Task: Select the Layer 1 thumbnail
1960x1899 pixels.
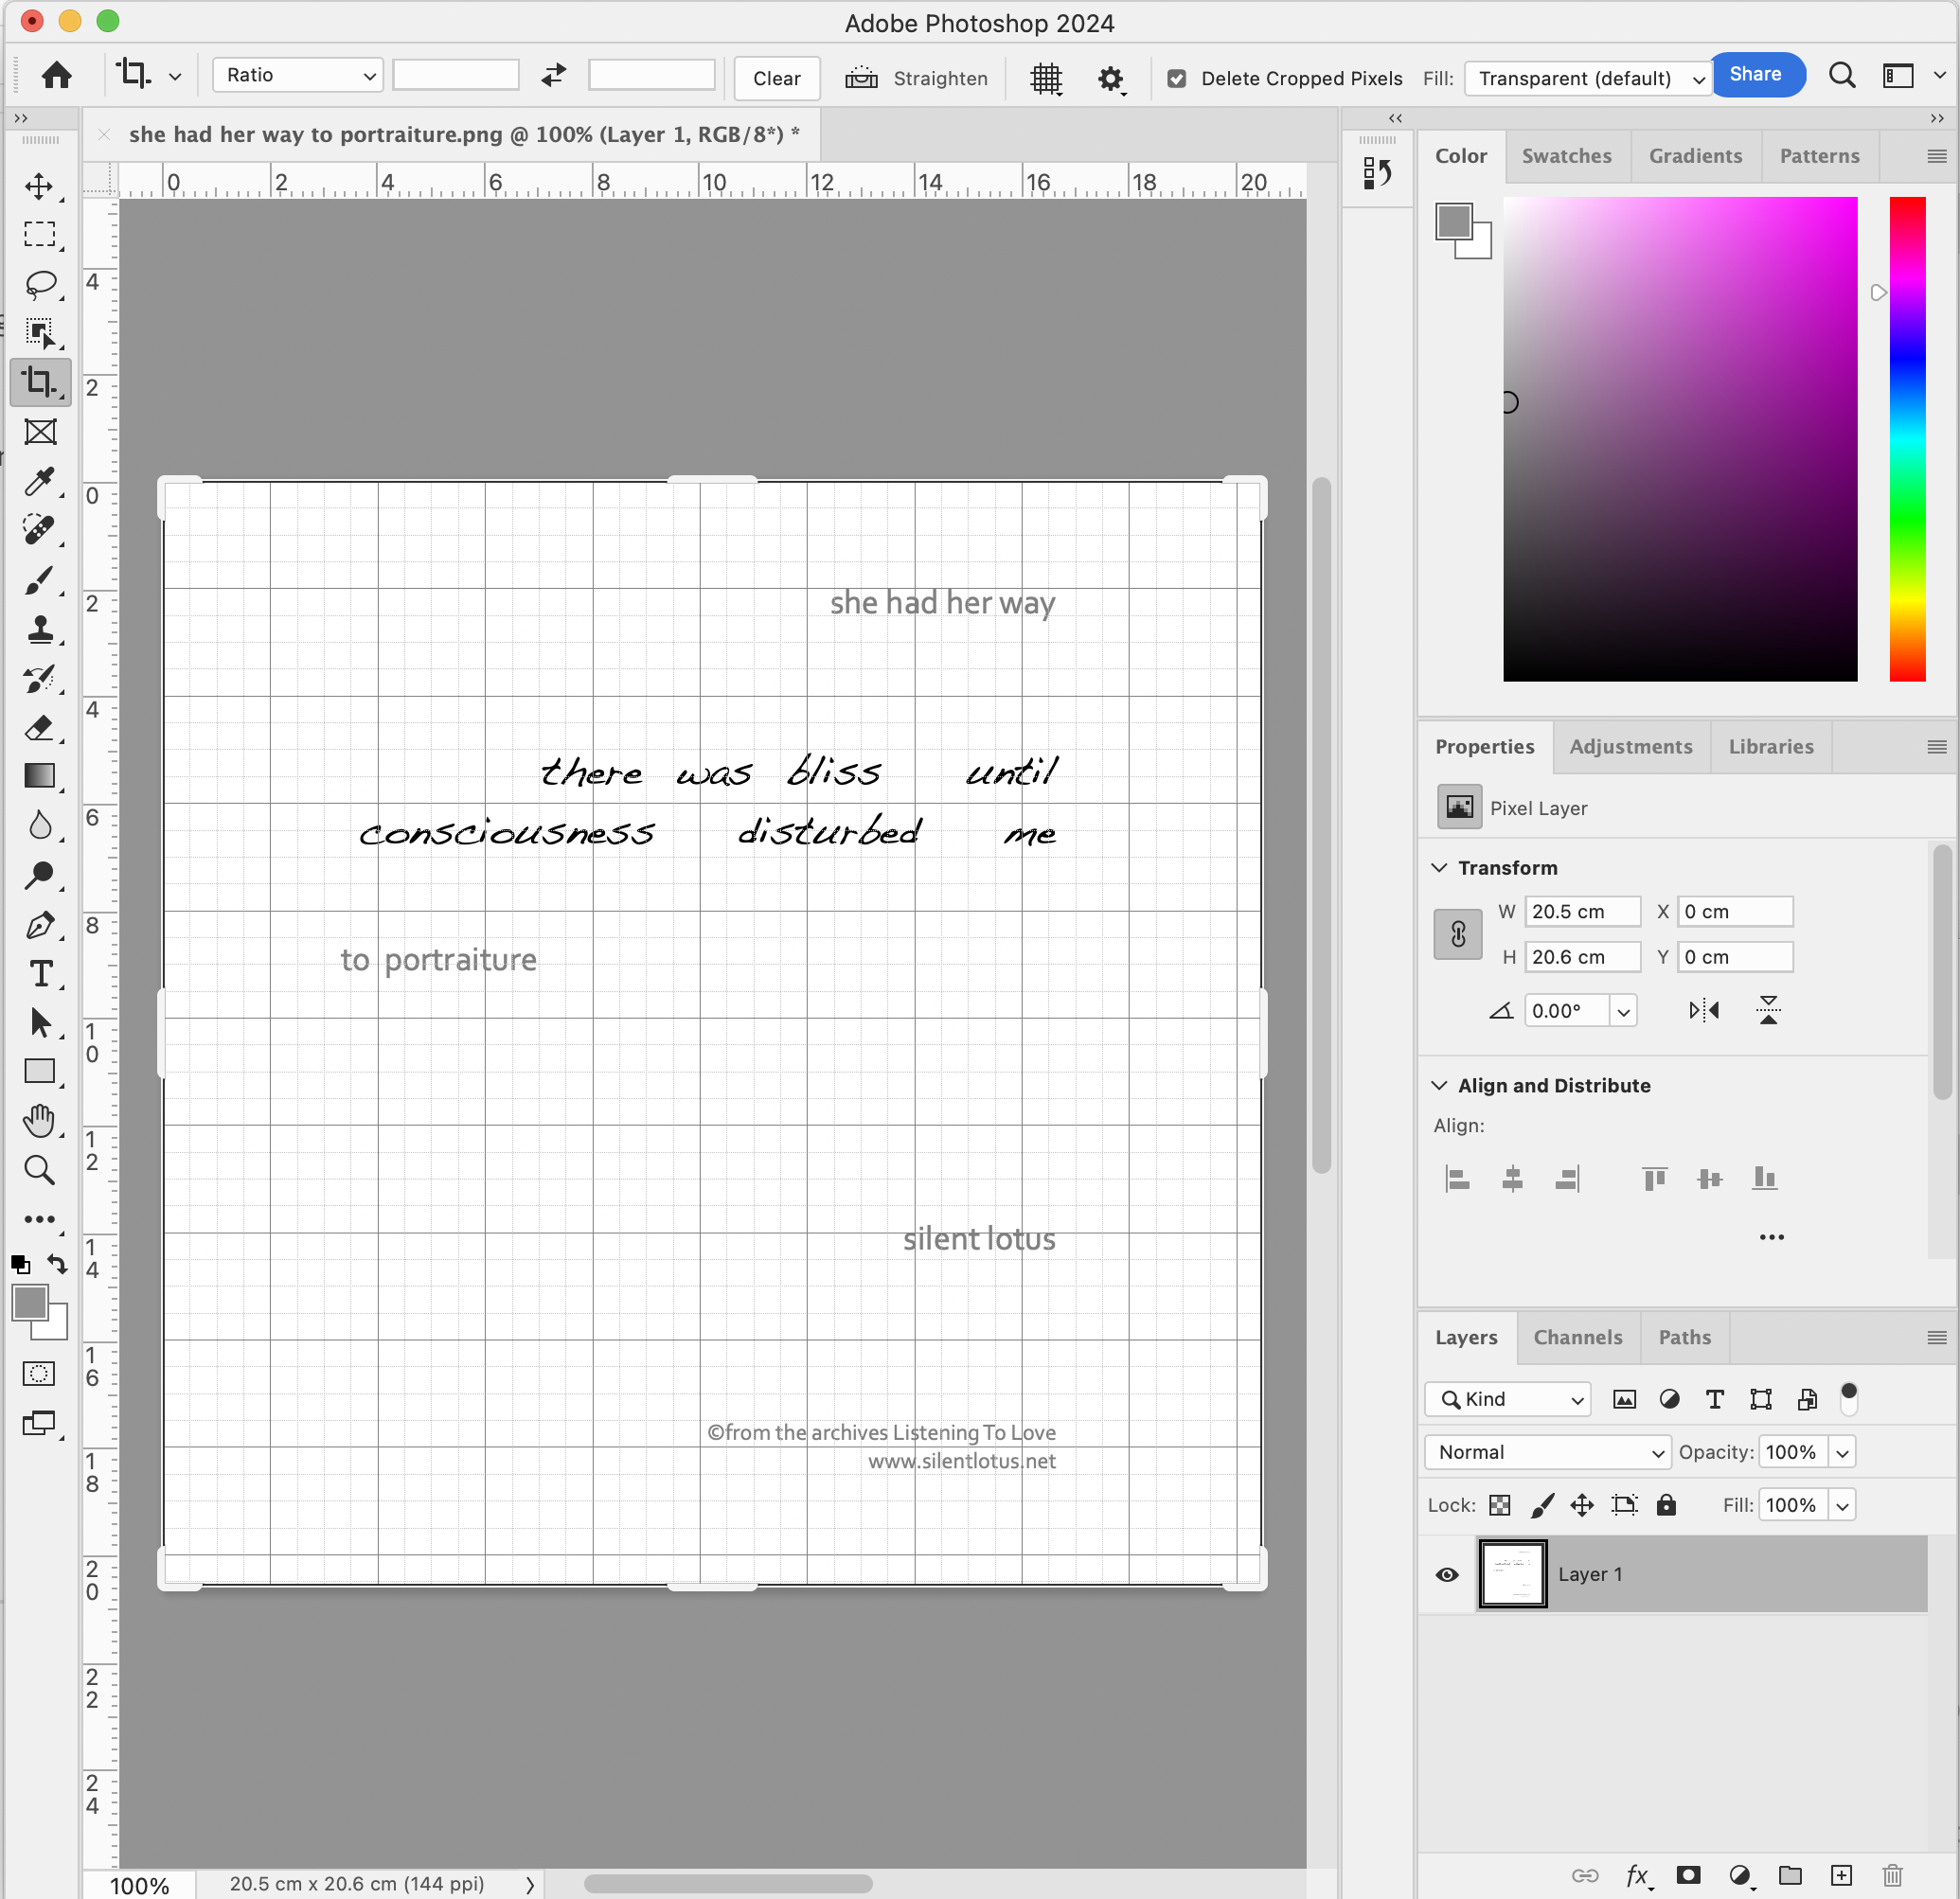Action: tap(1511, 1573)
